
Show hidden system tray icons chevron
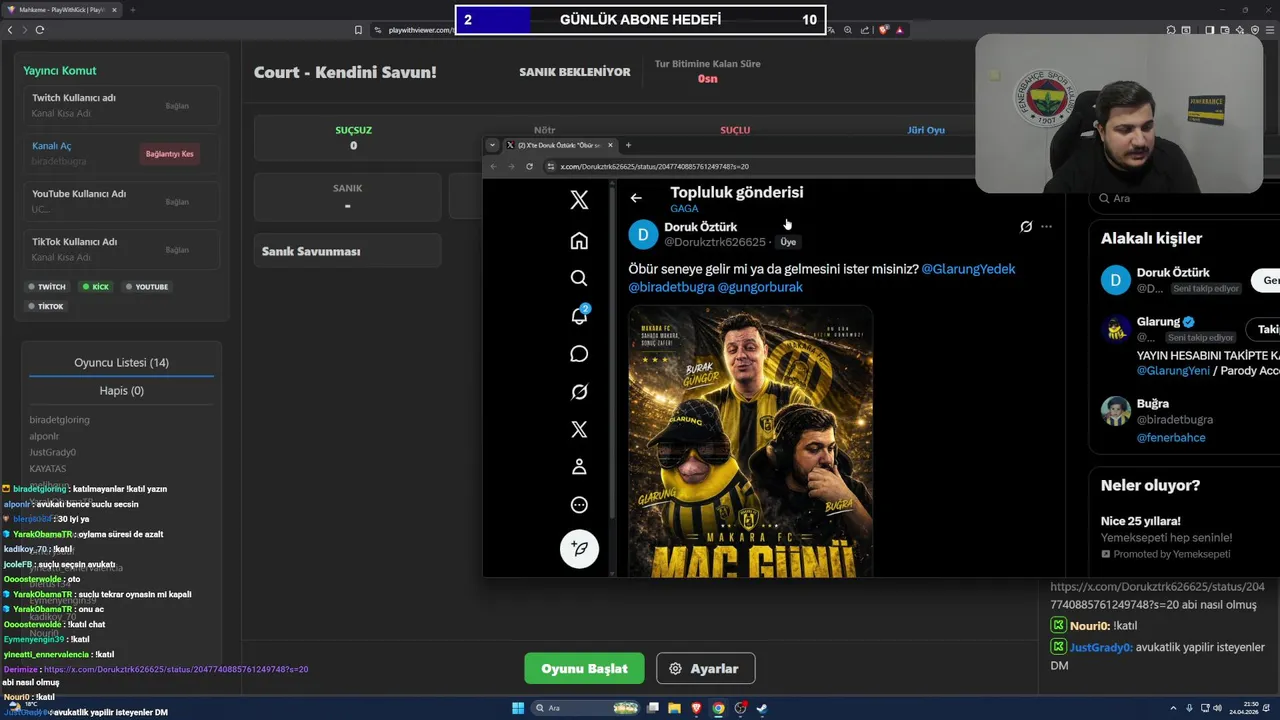1174,708
